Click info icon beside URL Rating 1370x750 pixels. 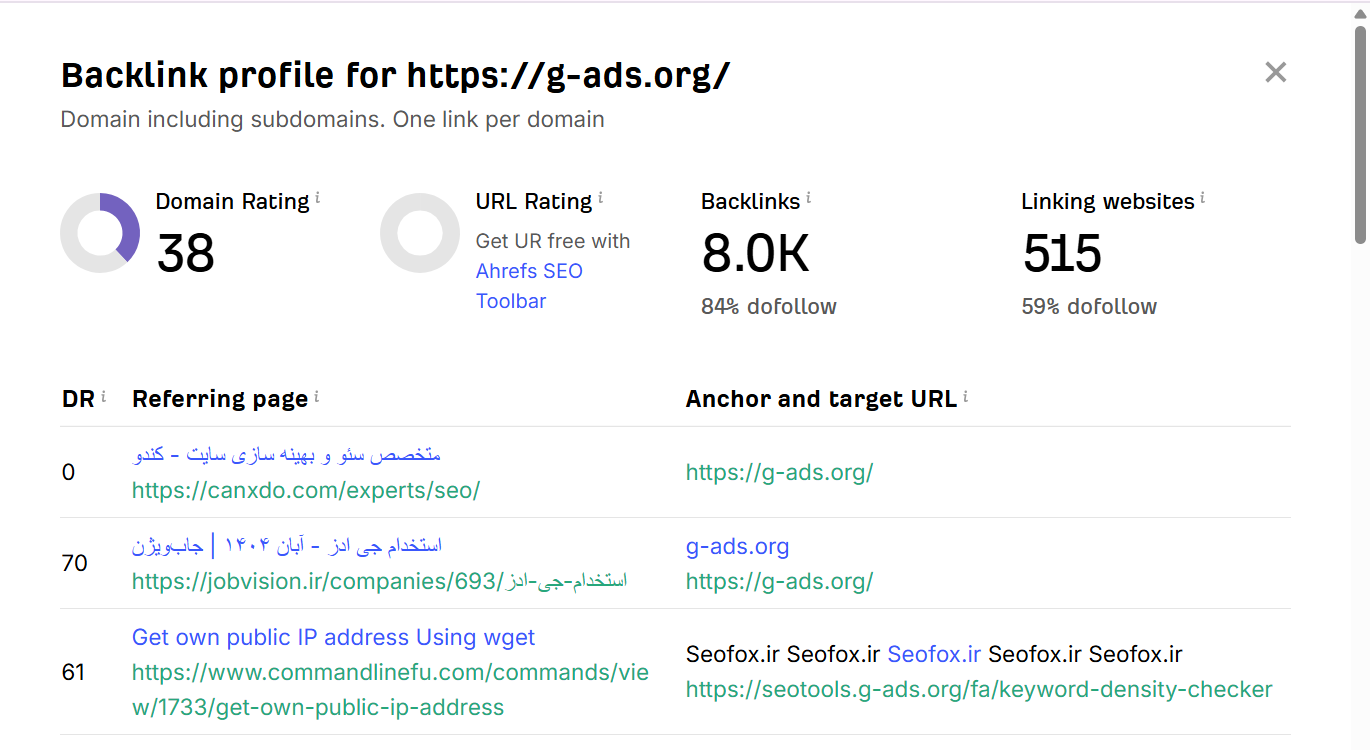(x=601, y=198)
